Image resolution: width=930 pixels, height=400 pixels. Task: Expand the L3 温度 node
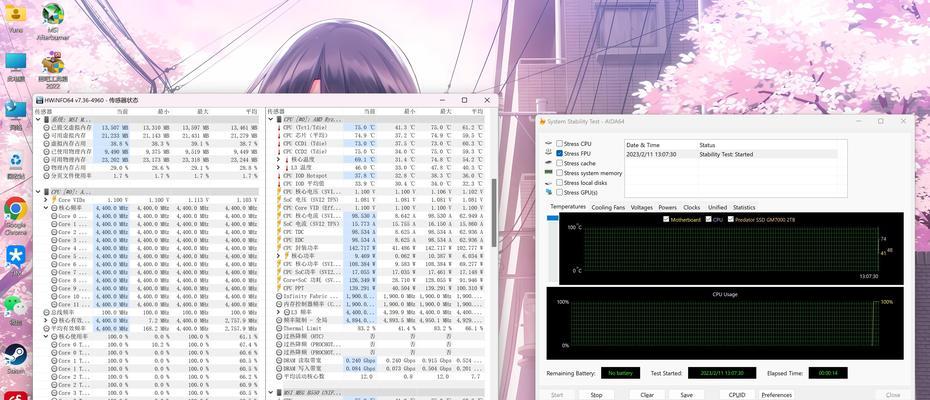(x=279, y=168)
